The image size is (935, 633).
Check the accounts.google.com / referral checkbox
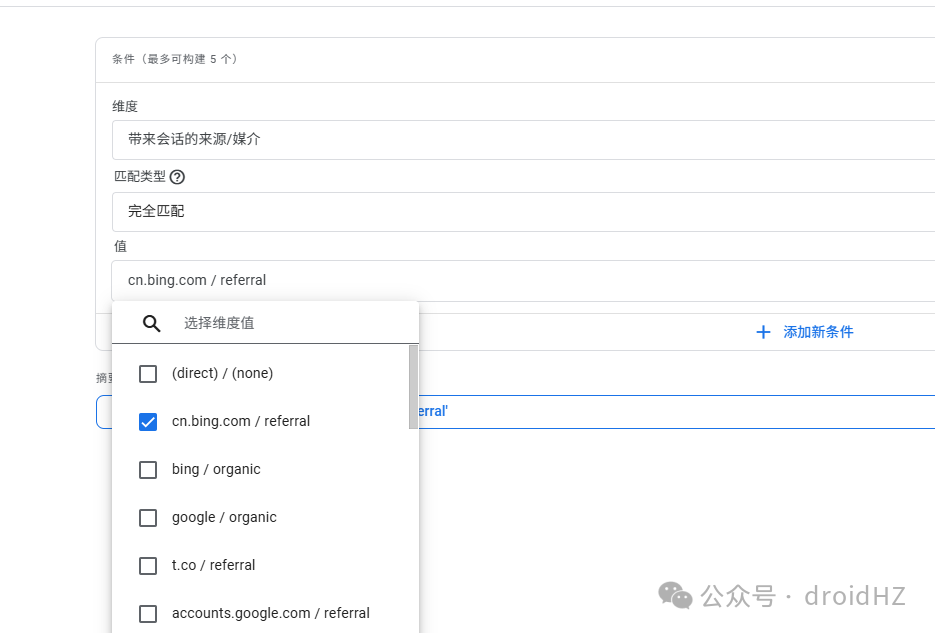tap(148, 614)
